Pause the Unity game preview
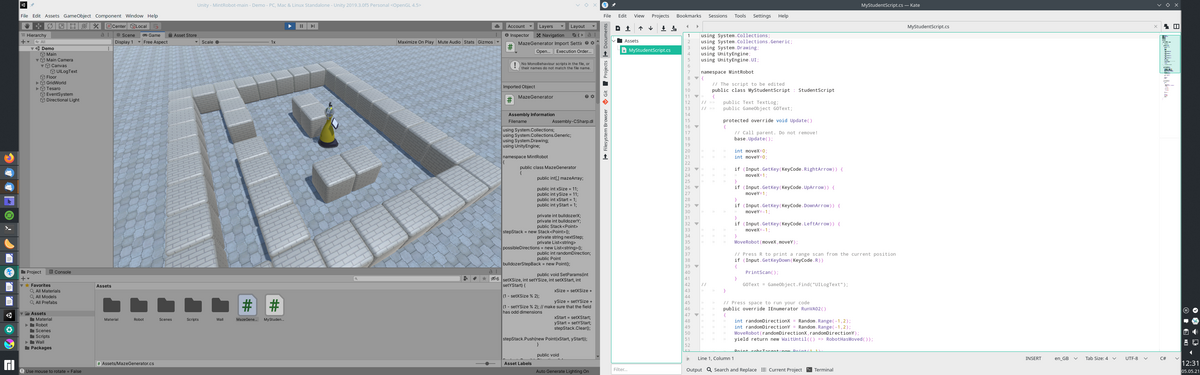Viewport: 1200px width, 375px height. tap(301, 26)
